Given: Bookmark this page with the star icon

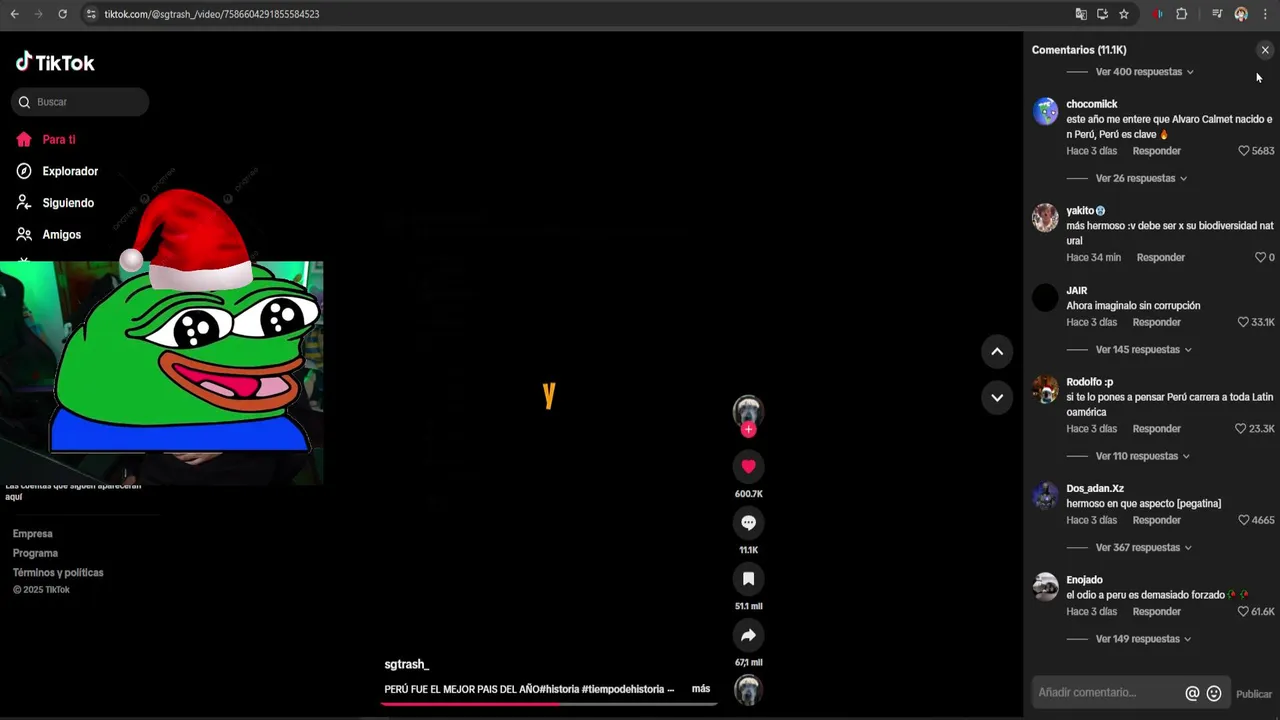Looking at the screenshot, I should point(1124,14).
